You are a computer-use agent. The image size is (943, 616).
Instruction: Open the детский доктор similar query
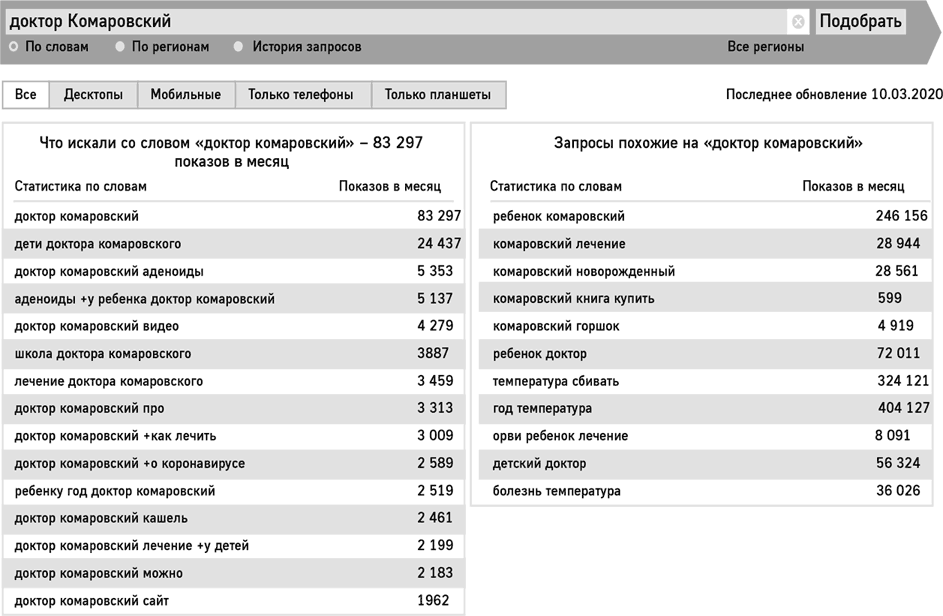(x=540, y=463)
